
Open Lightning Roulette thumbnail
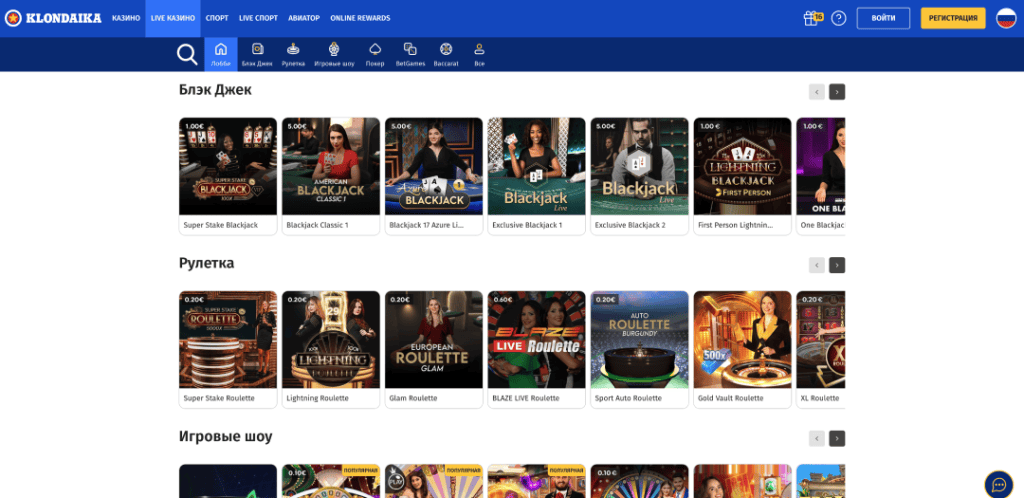point(331,339)
